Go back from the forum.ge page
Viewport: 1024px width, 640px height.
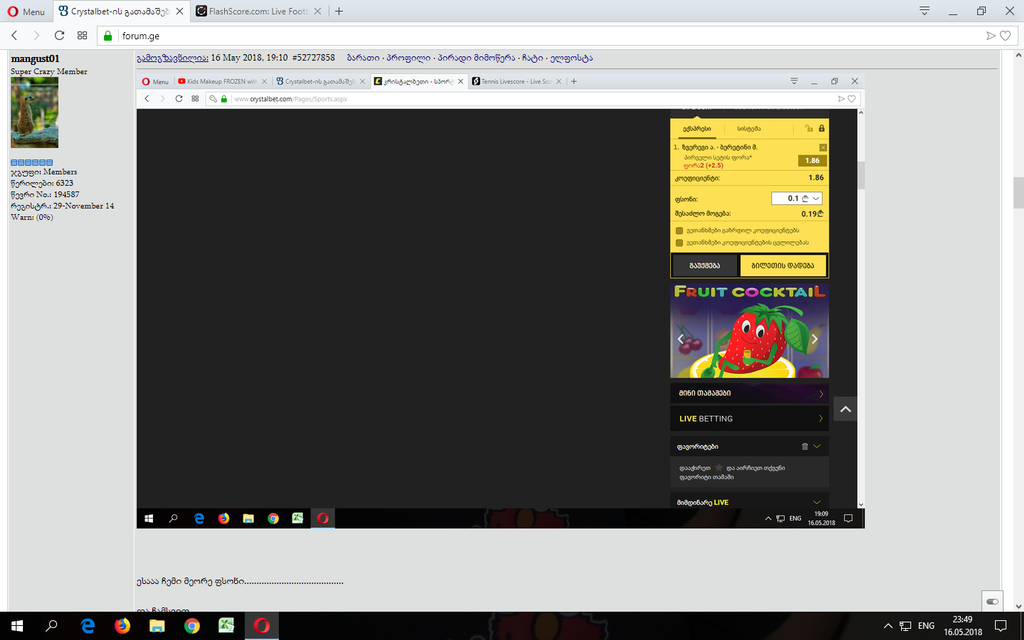(x=14, y=36)
